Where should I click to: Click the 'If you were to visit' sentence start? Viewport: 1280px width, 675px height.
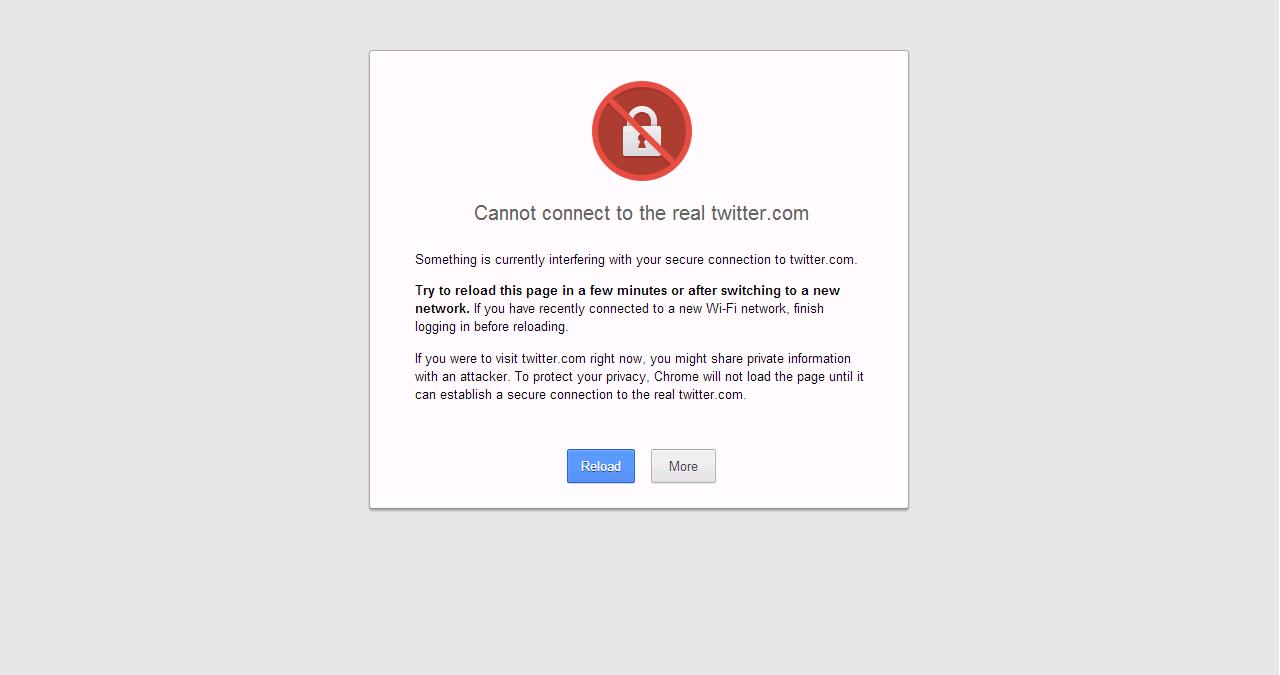466,359
